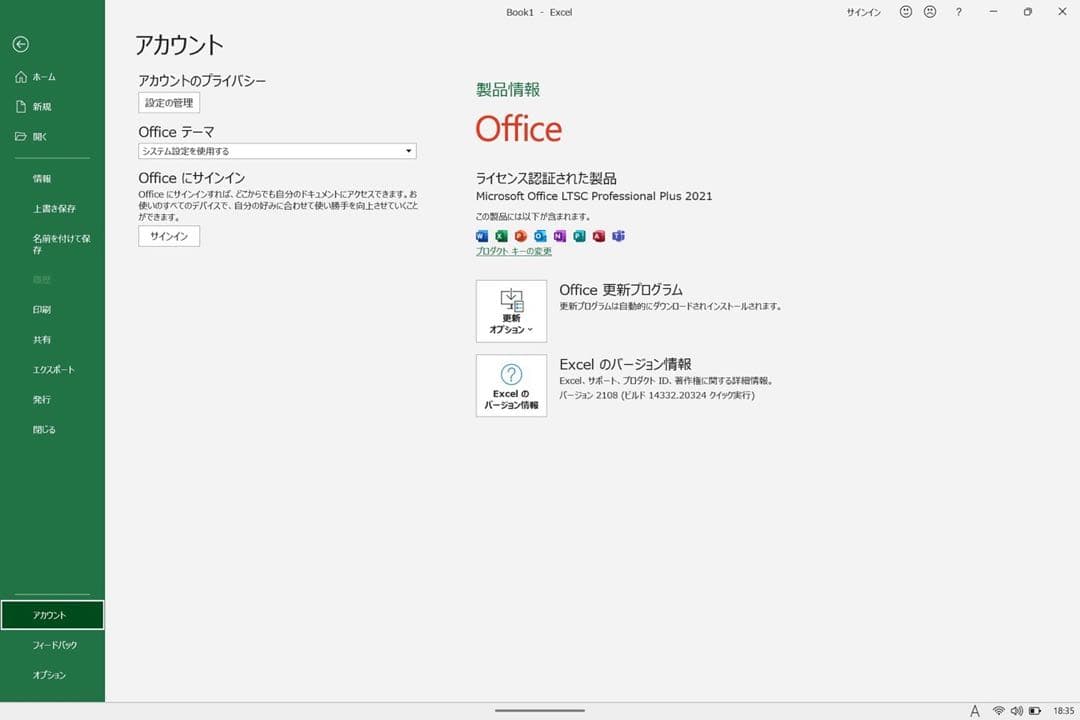Open the Word app icon under ライセンス認証された製品
The width and height of the screenshot is (1080, 720).
(x=482, y=236)
